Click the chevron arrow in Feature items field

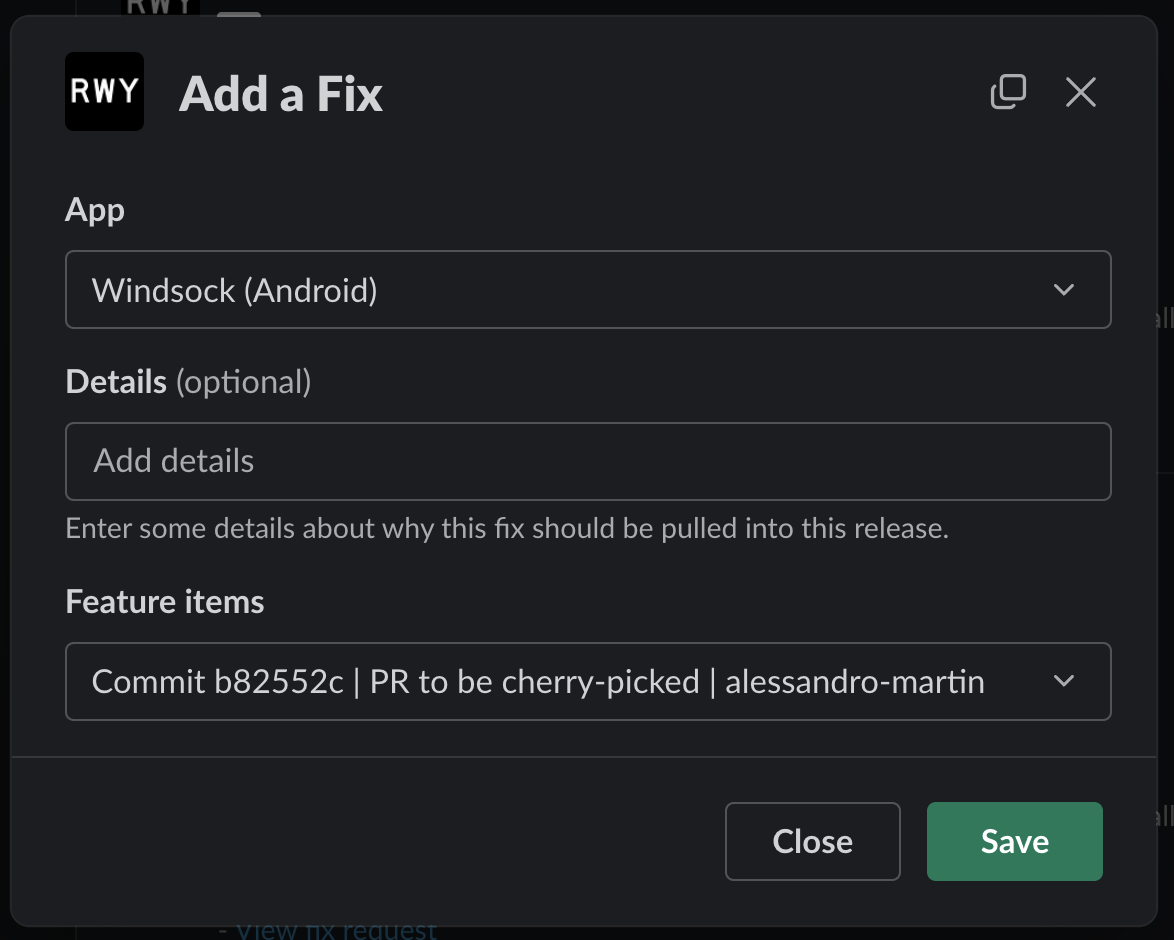click(1064, 682)
